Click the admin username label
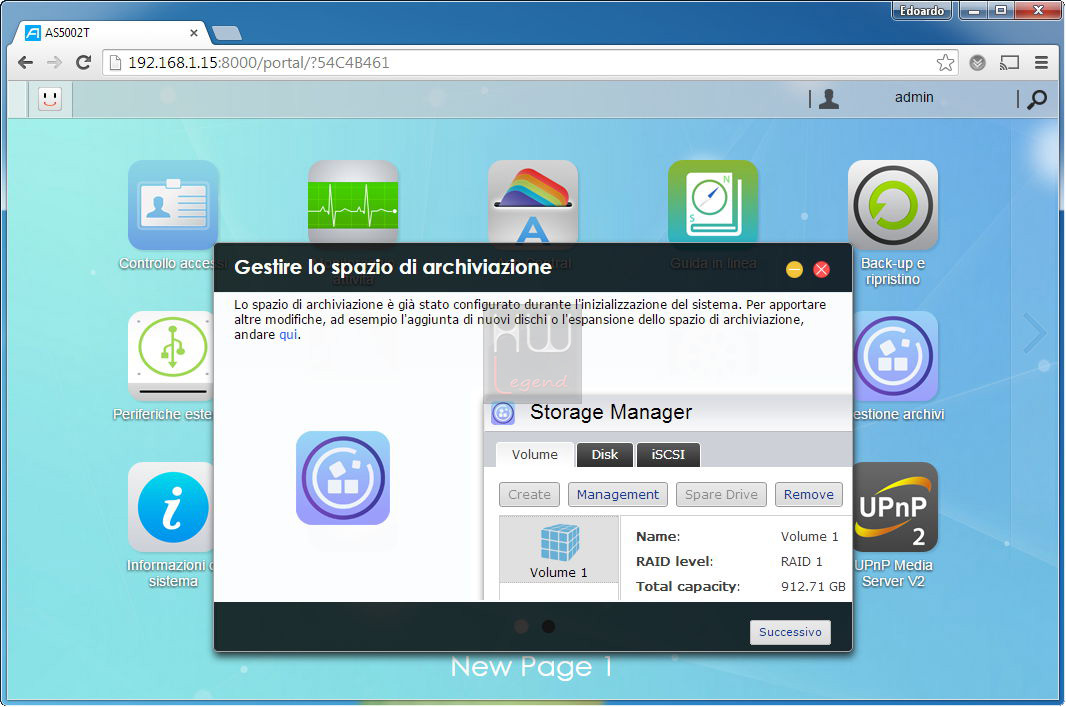 point(914,98)
